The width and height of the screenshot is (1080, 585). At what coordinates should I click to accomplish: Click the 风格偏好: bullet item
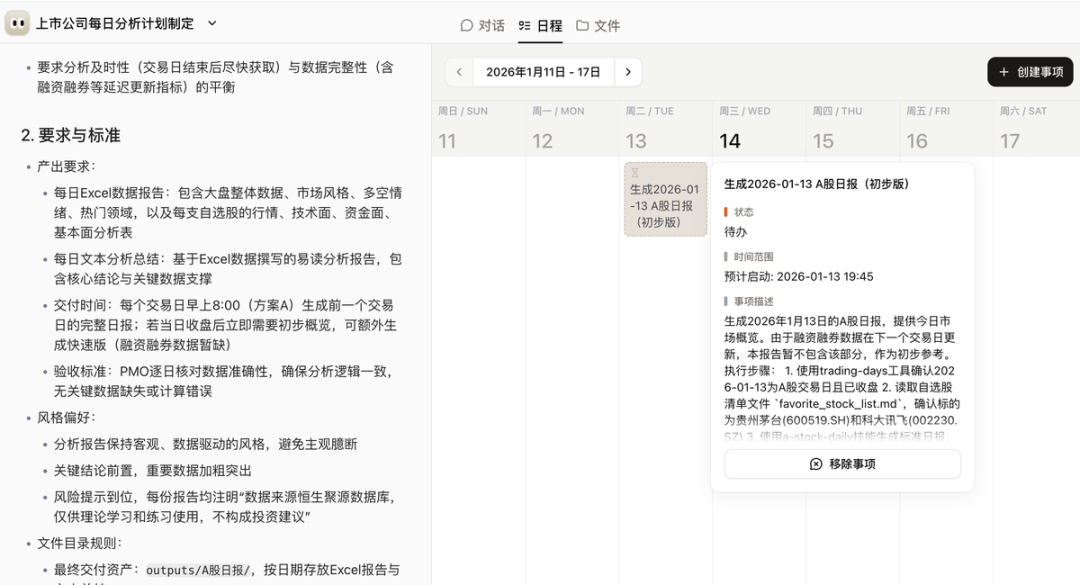click(66, 418)
